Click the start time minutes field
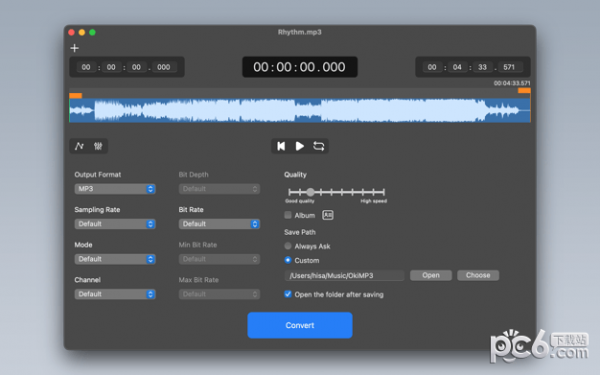600x375 pixels. pos(111,67)
